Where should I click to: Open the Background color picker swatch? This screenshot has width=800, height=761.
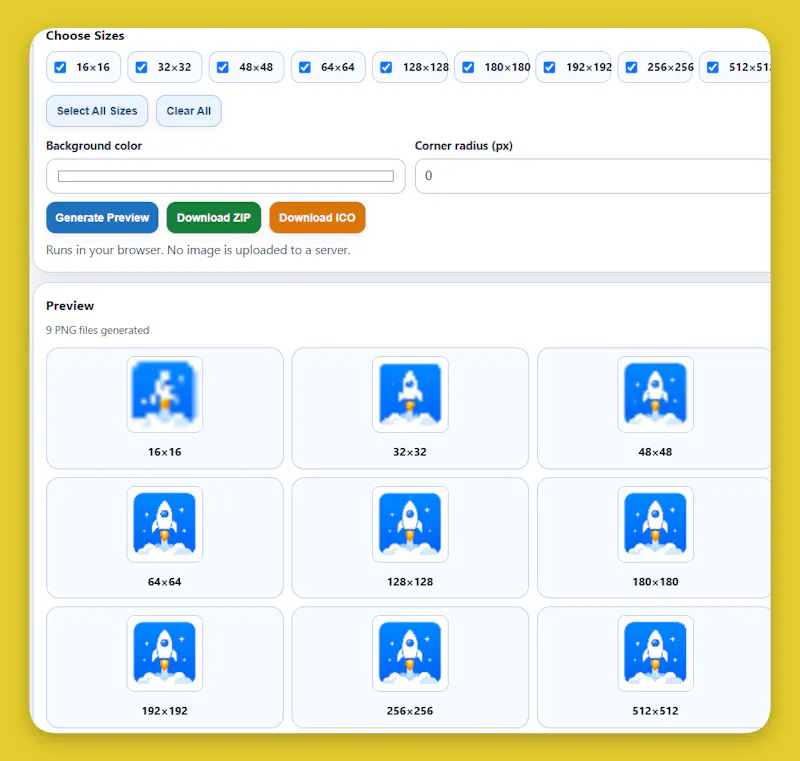click(226, 176)
